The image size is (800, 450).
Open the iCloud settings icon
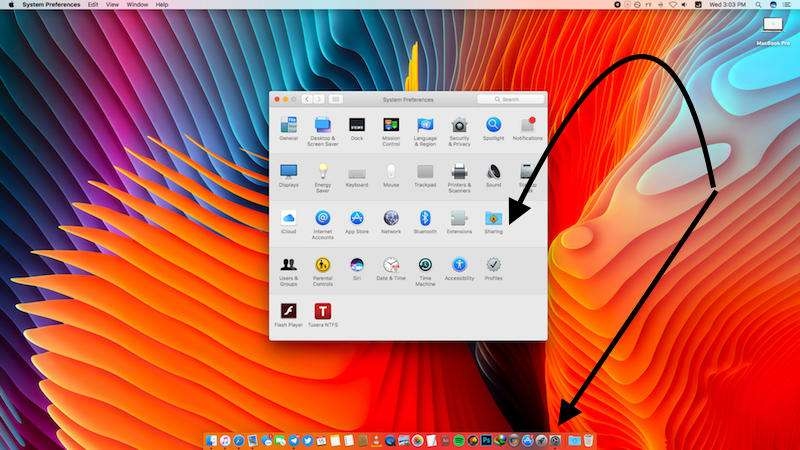(x=288, y=218)
